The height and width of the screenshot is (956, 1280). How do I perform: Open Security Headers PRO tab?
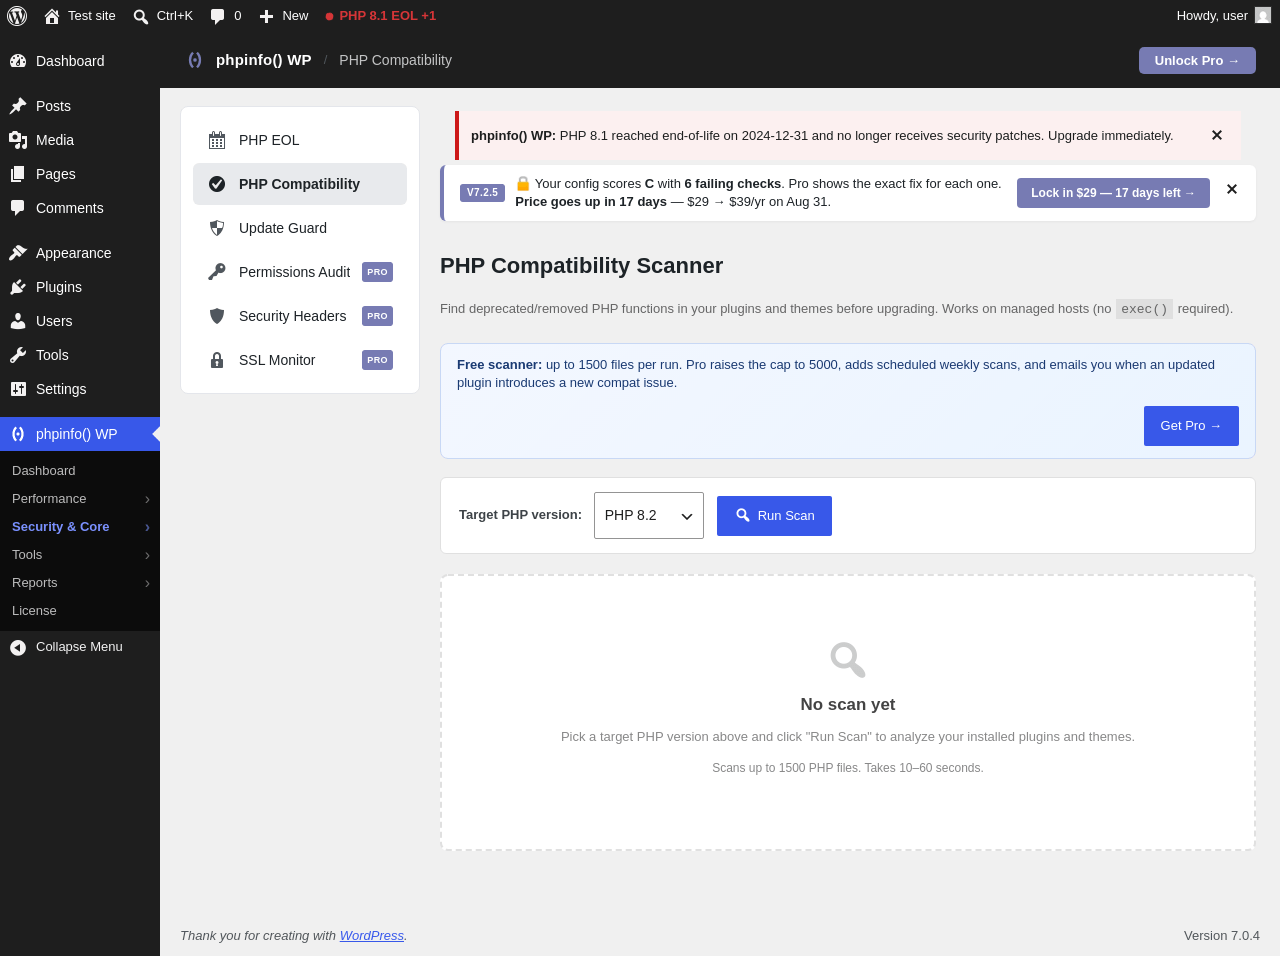point(300,316)
